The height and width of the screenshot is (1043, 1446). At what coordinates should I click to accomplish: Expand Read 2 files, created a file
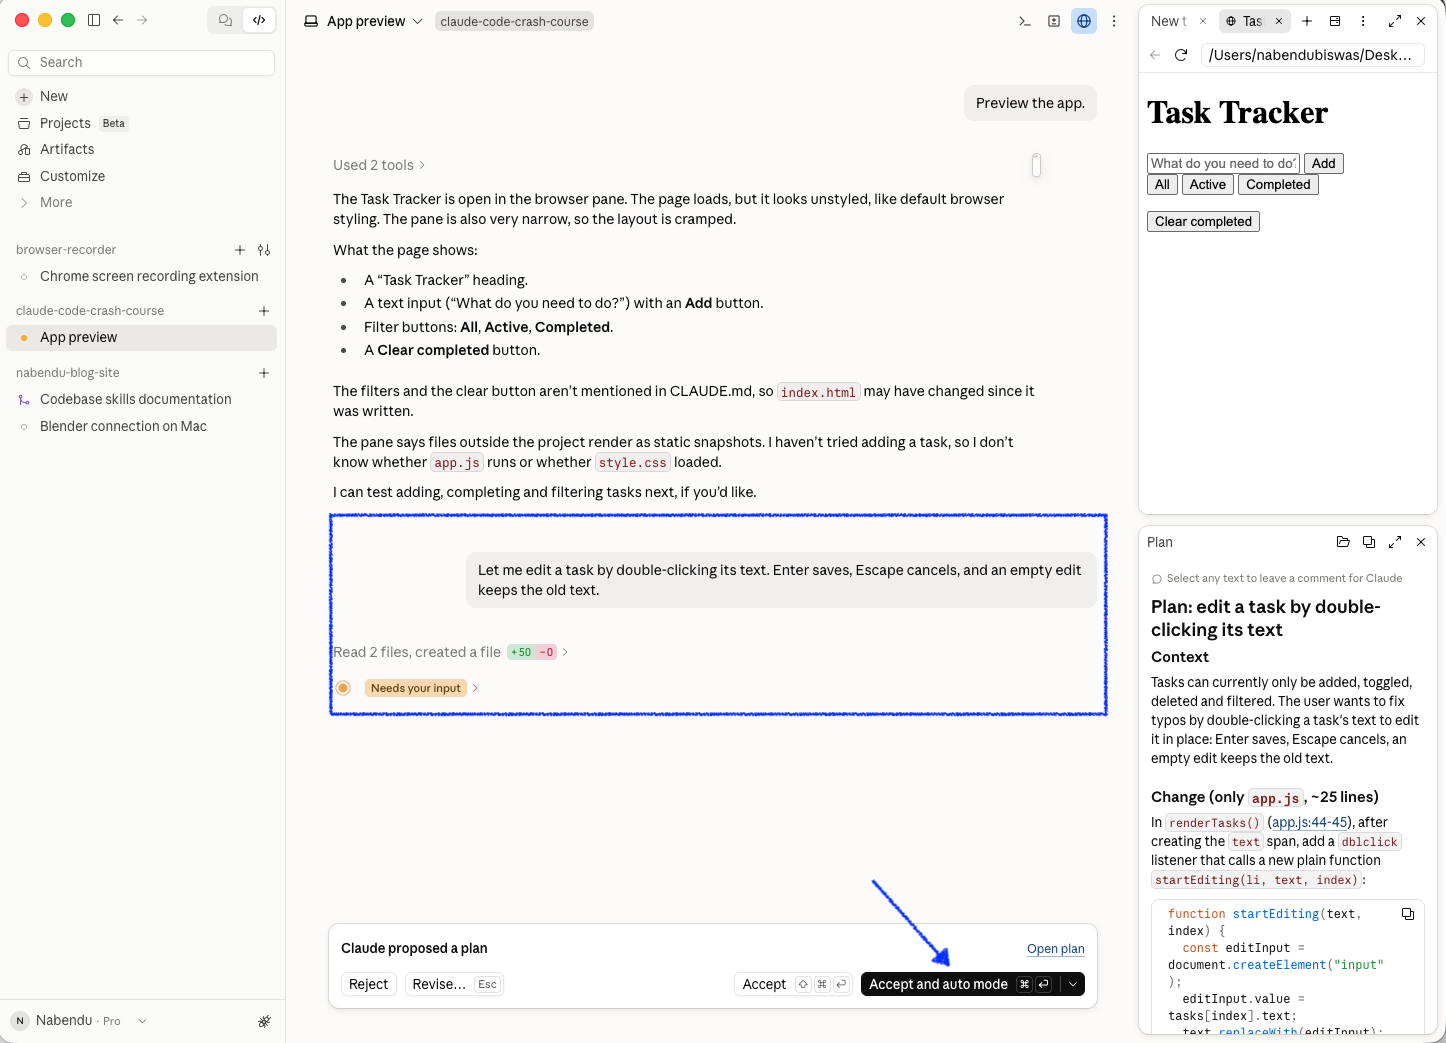pyautogui.click(x=451, y=652)
